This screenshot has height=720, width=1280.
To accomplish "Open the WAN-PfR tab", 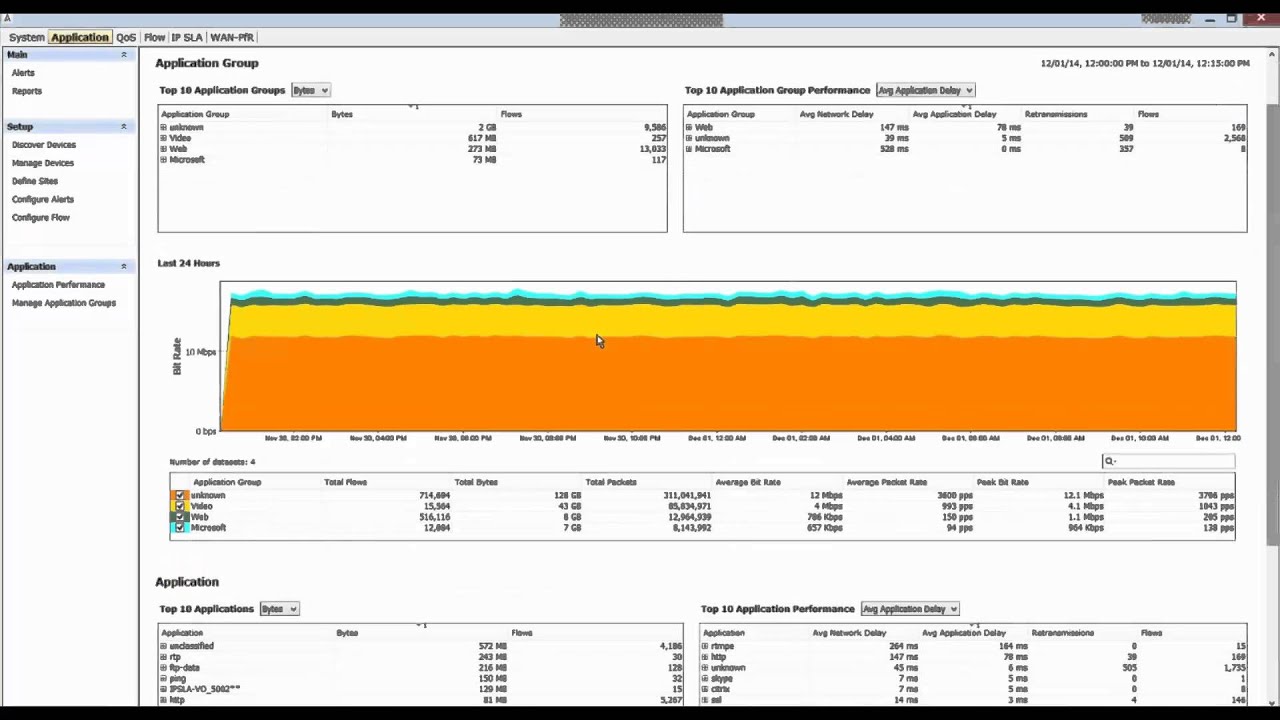I will coord(232,37).
